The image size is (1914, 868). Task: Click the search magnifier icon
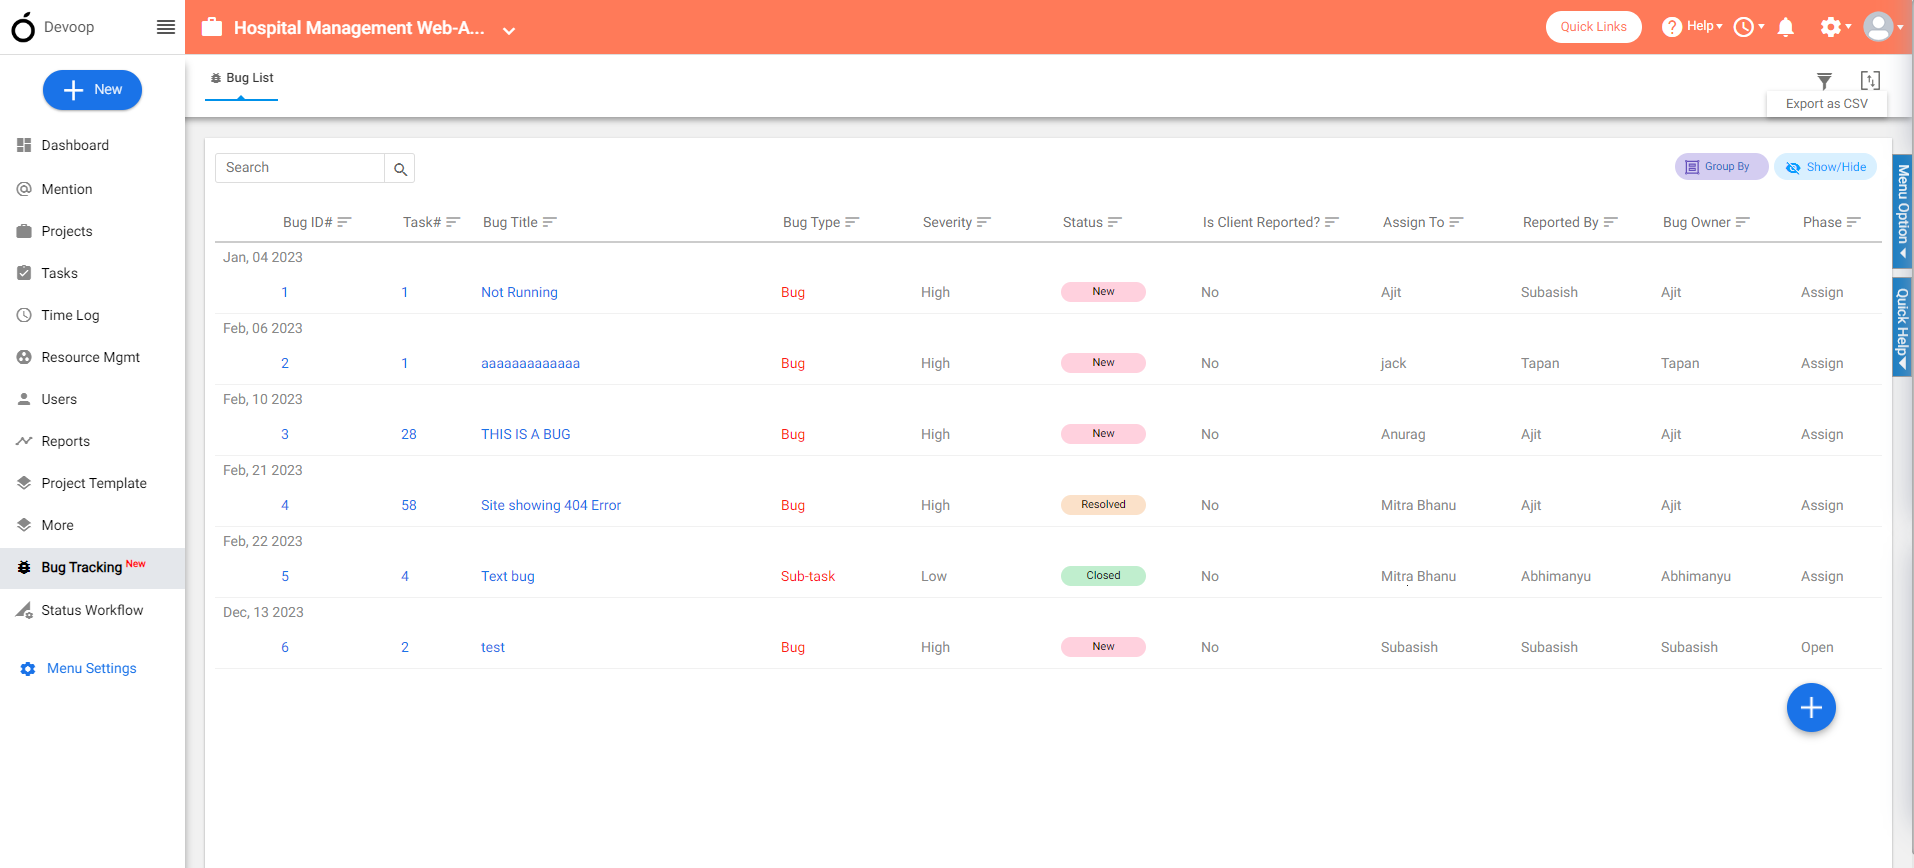click(x=400, y=169)
